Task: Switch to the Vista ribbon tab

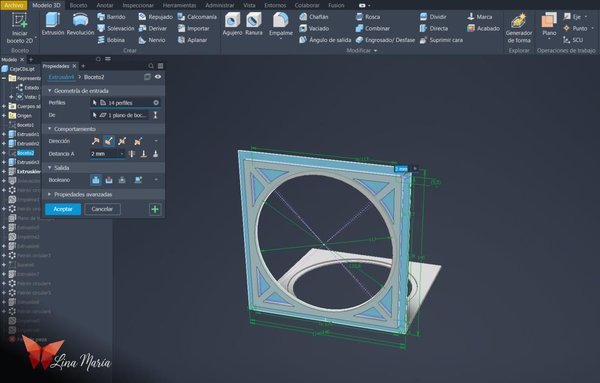Action: point(249,5)
